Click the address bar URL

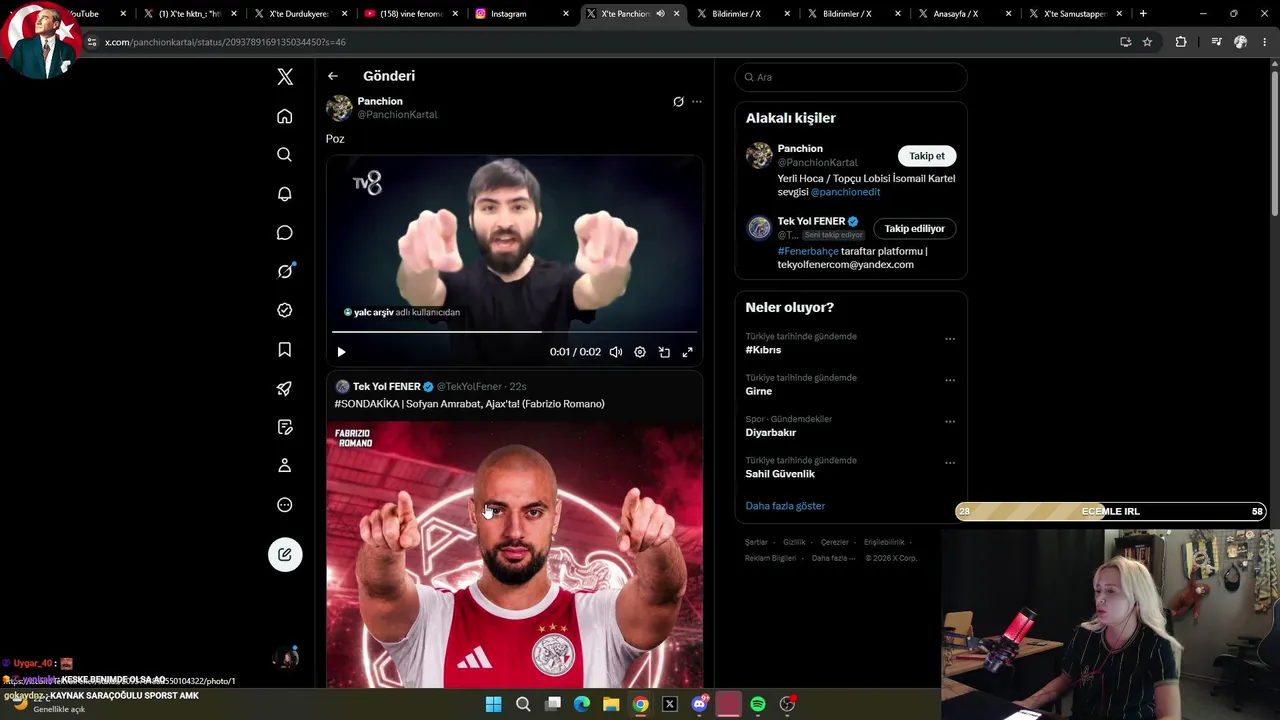click(x=225, y=42)
